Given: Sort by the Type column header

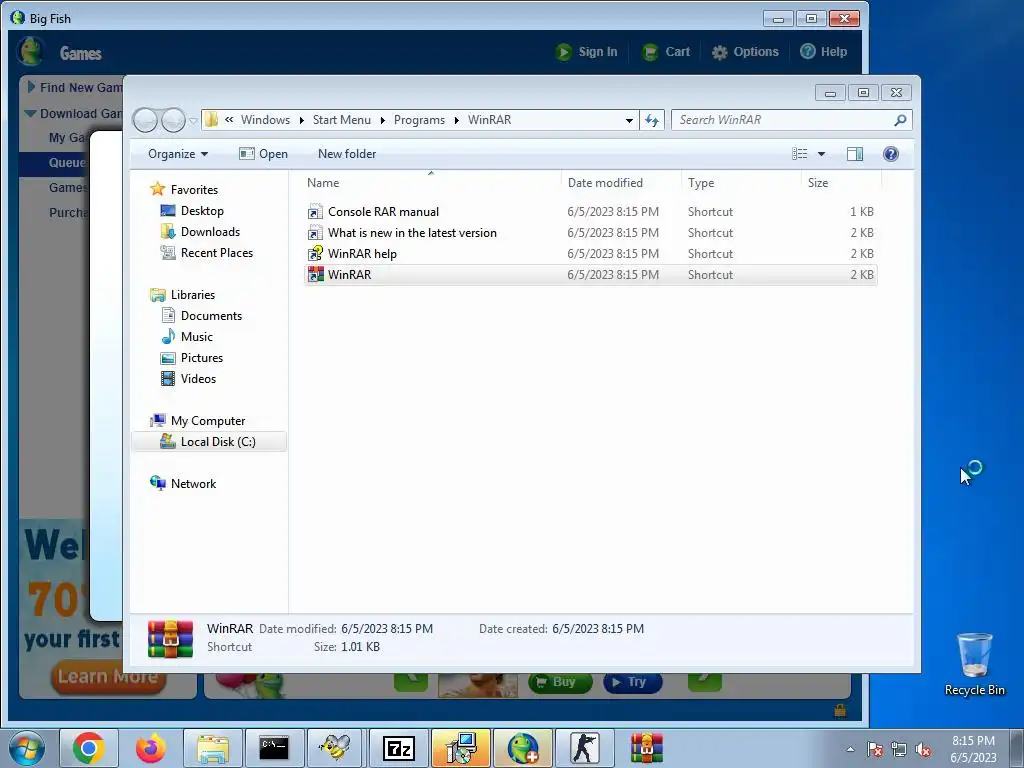Looking at the screenshot, I should (741, 183).
